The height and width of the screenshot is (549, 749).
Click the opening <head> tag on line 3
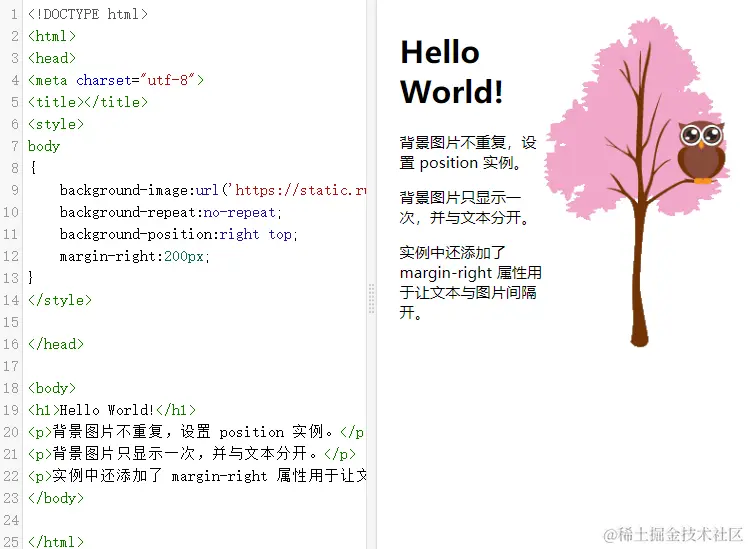coord(52,58)
